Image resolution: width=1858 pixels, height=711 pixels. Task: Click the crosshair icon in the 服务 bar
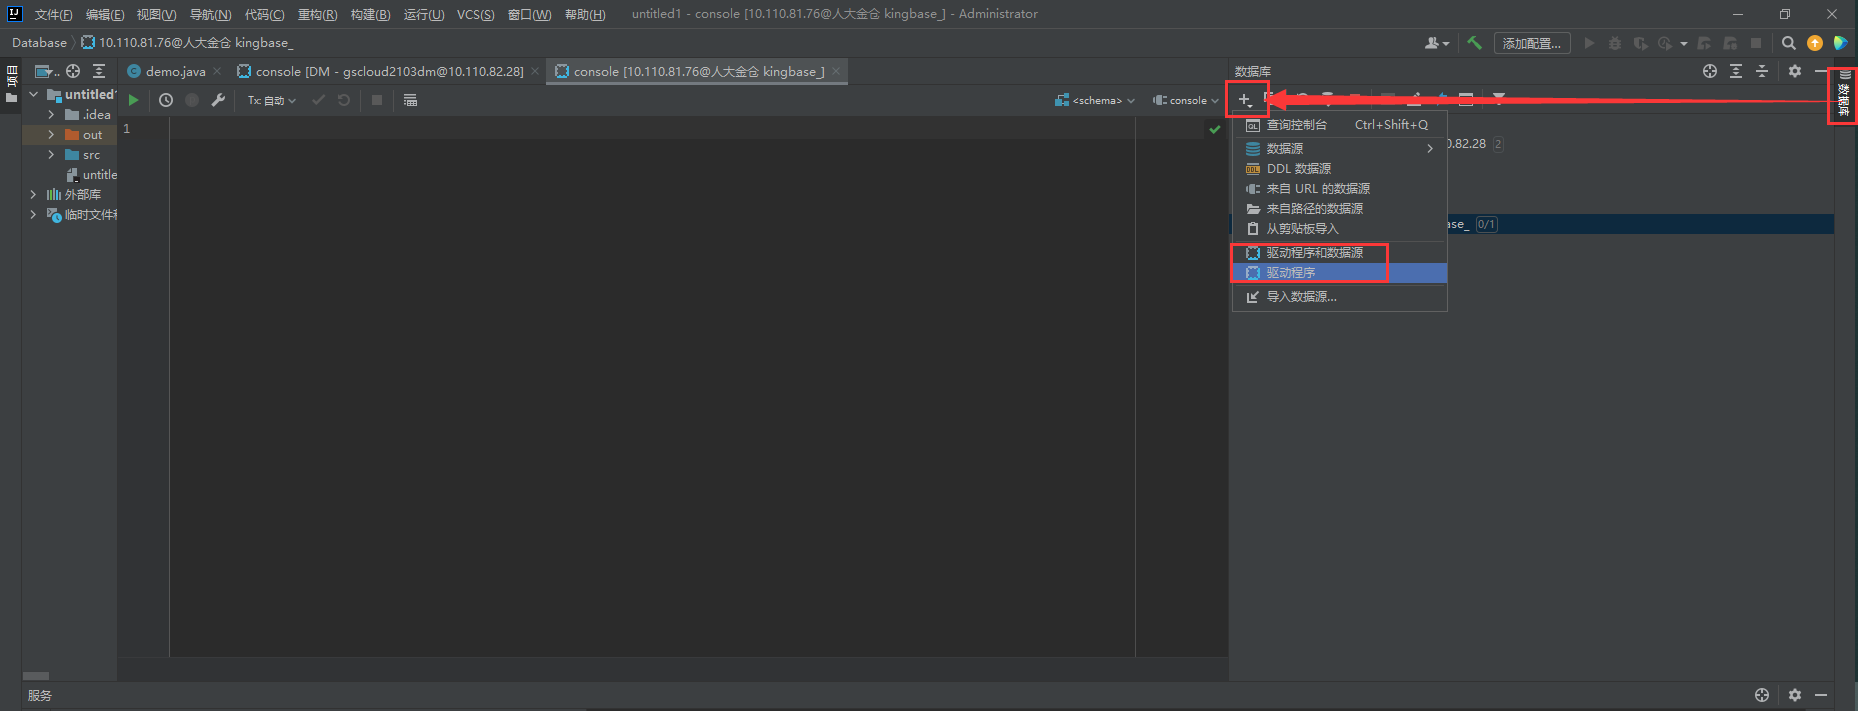1762,695
